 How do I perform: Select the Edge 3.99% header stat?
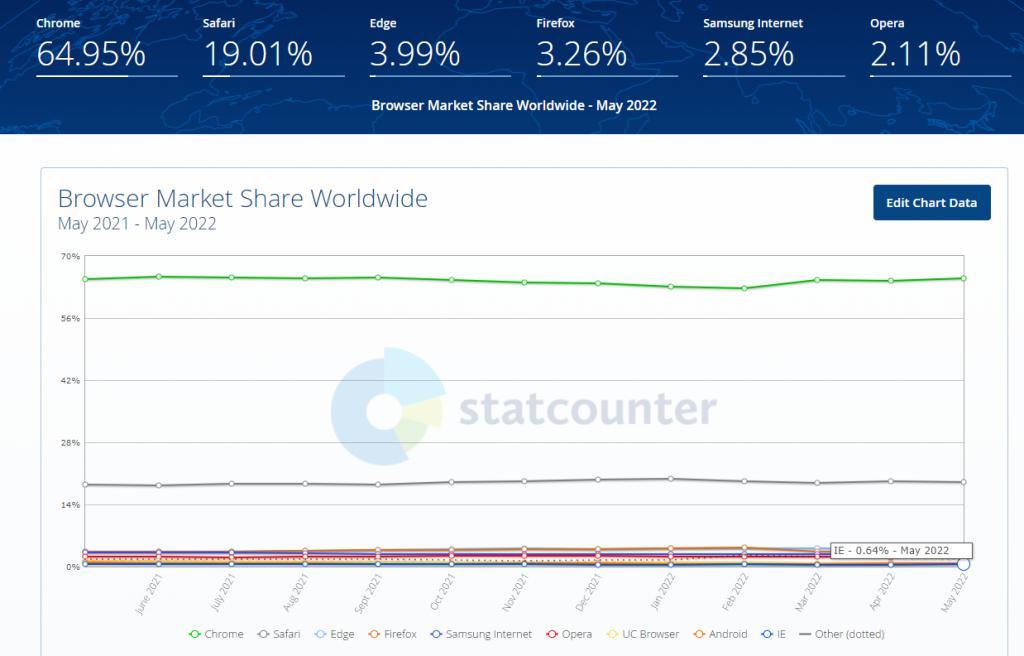(x=415, y=53)
